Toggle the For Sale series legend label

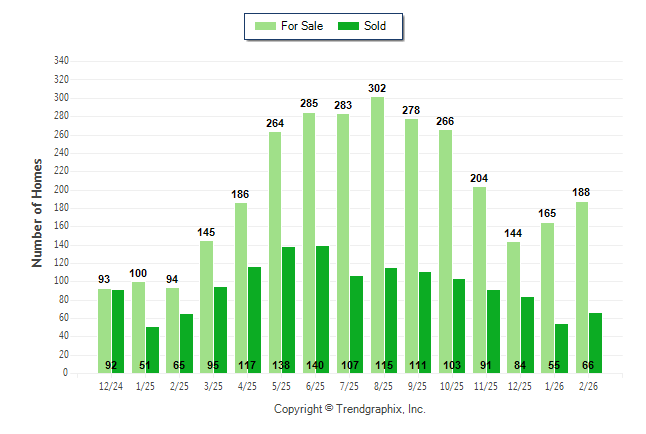tap(303, 26)
